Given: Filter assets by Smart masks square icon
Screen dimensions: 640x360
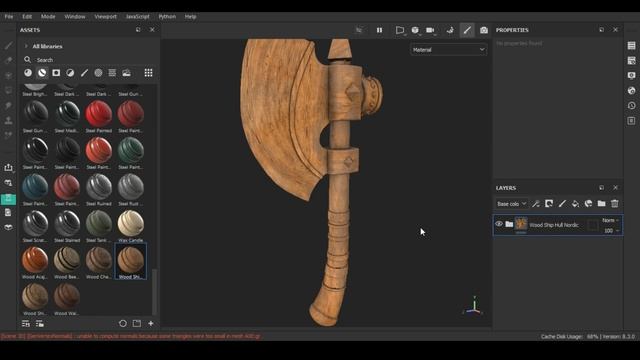Looking at the screenshot, I should coord(56,73).
